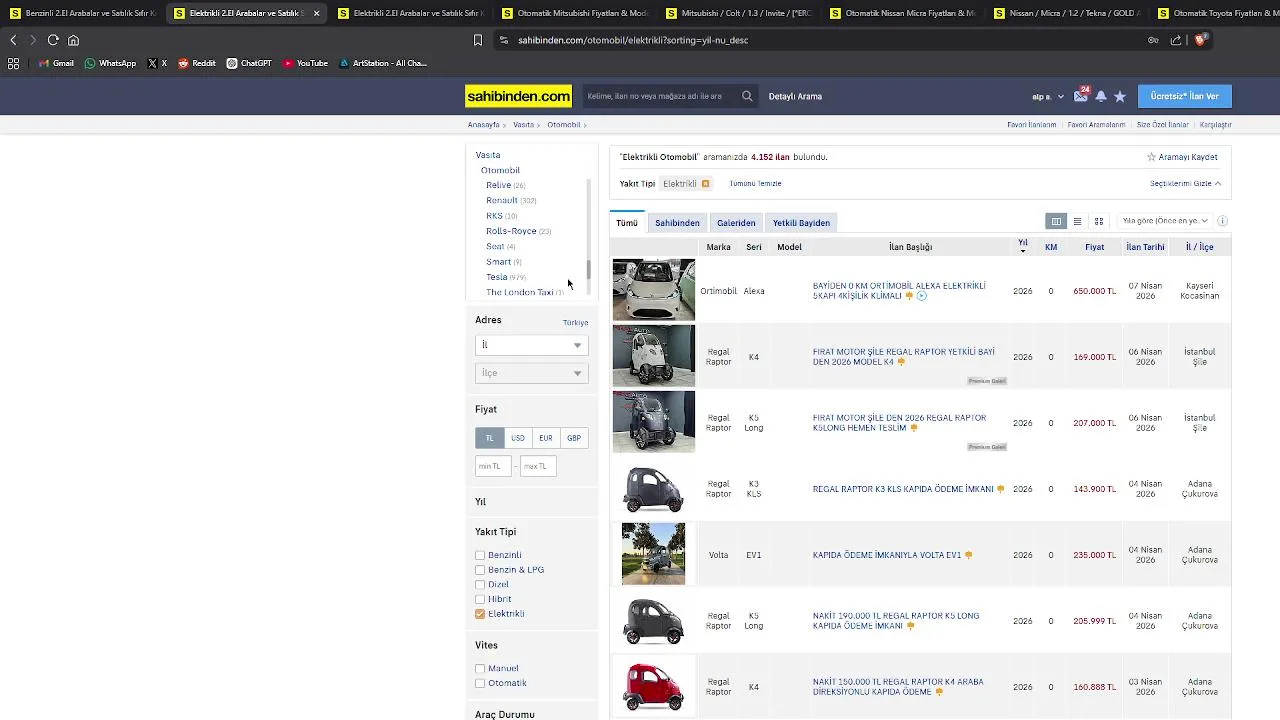Viewport: 1280px width, 720px height.
Task: Collapse filters with Seçtiklerimi Gizle
Action: pos(1185,184)
